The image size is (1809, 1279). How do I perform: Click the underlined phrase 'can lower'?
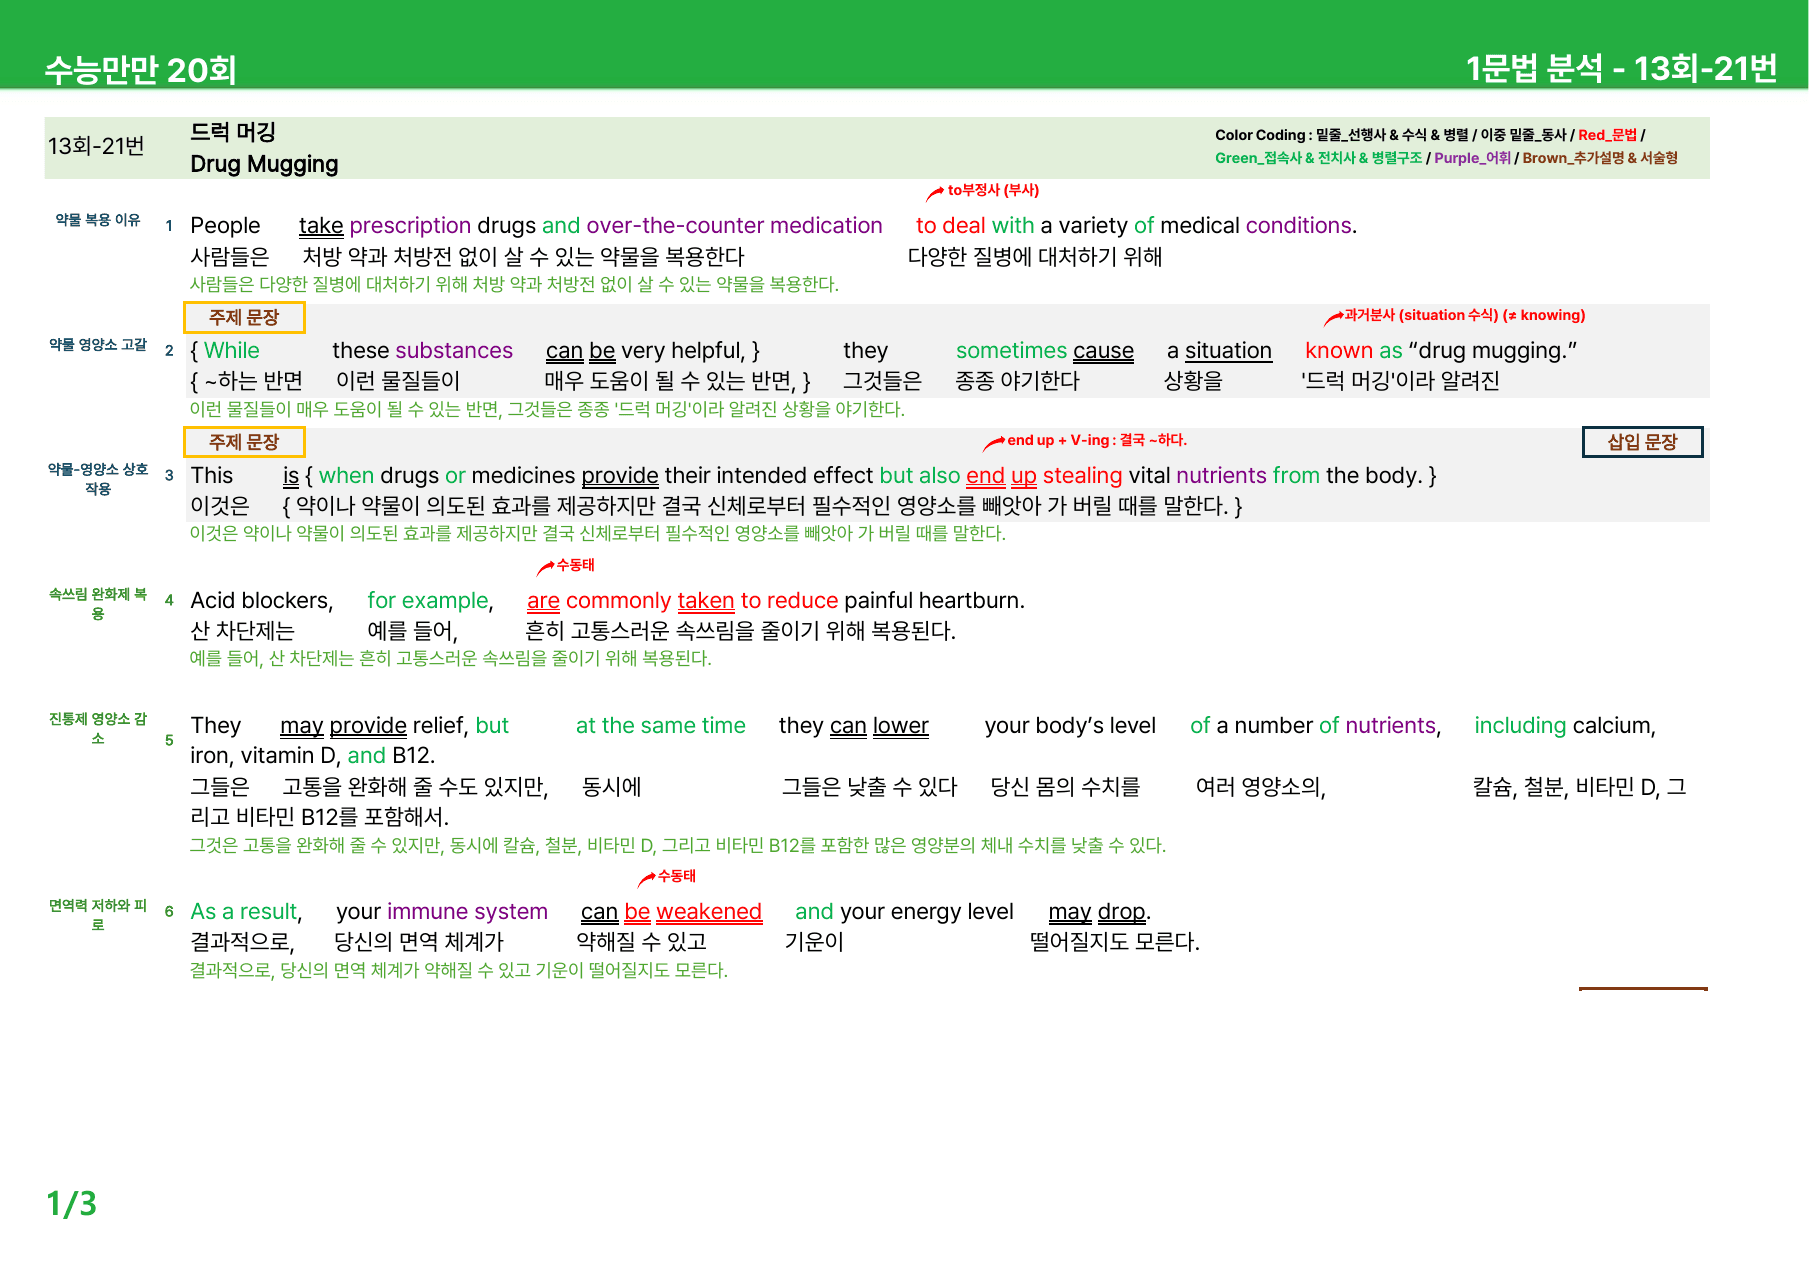[879, 726]
